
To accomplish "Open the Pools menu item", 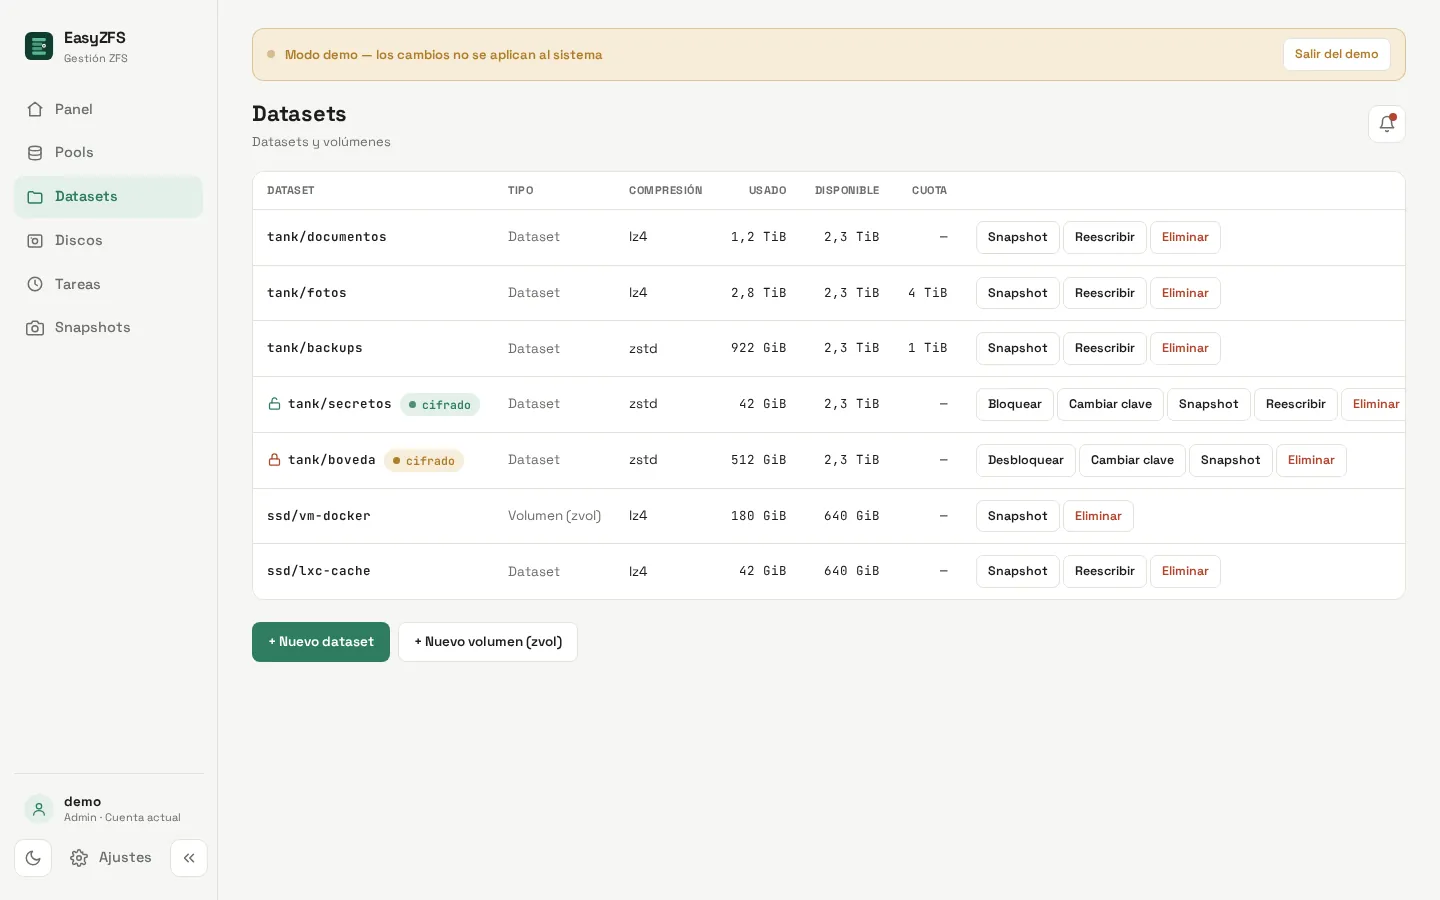I will pos(108,153).
